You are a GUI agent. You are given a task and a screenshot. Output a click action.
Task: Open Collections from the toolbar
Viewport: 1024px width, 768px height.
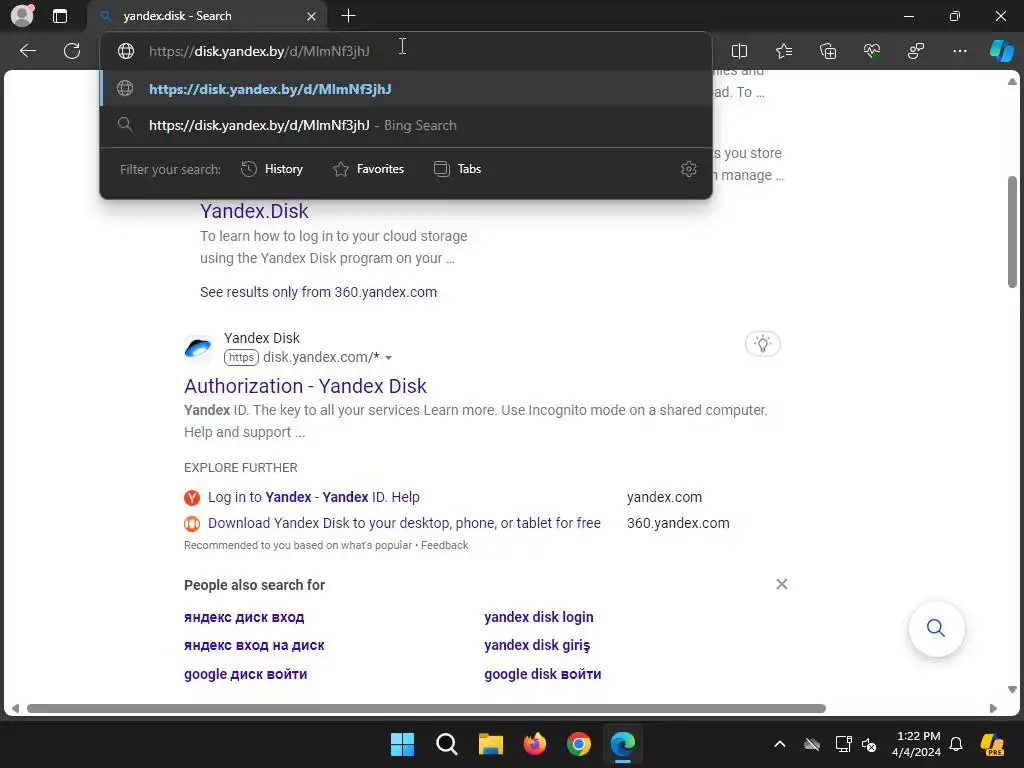click(x=828, y=51)
